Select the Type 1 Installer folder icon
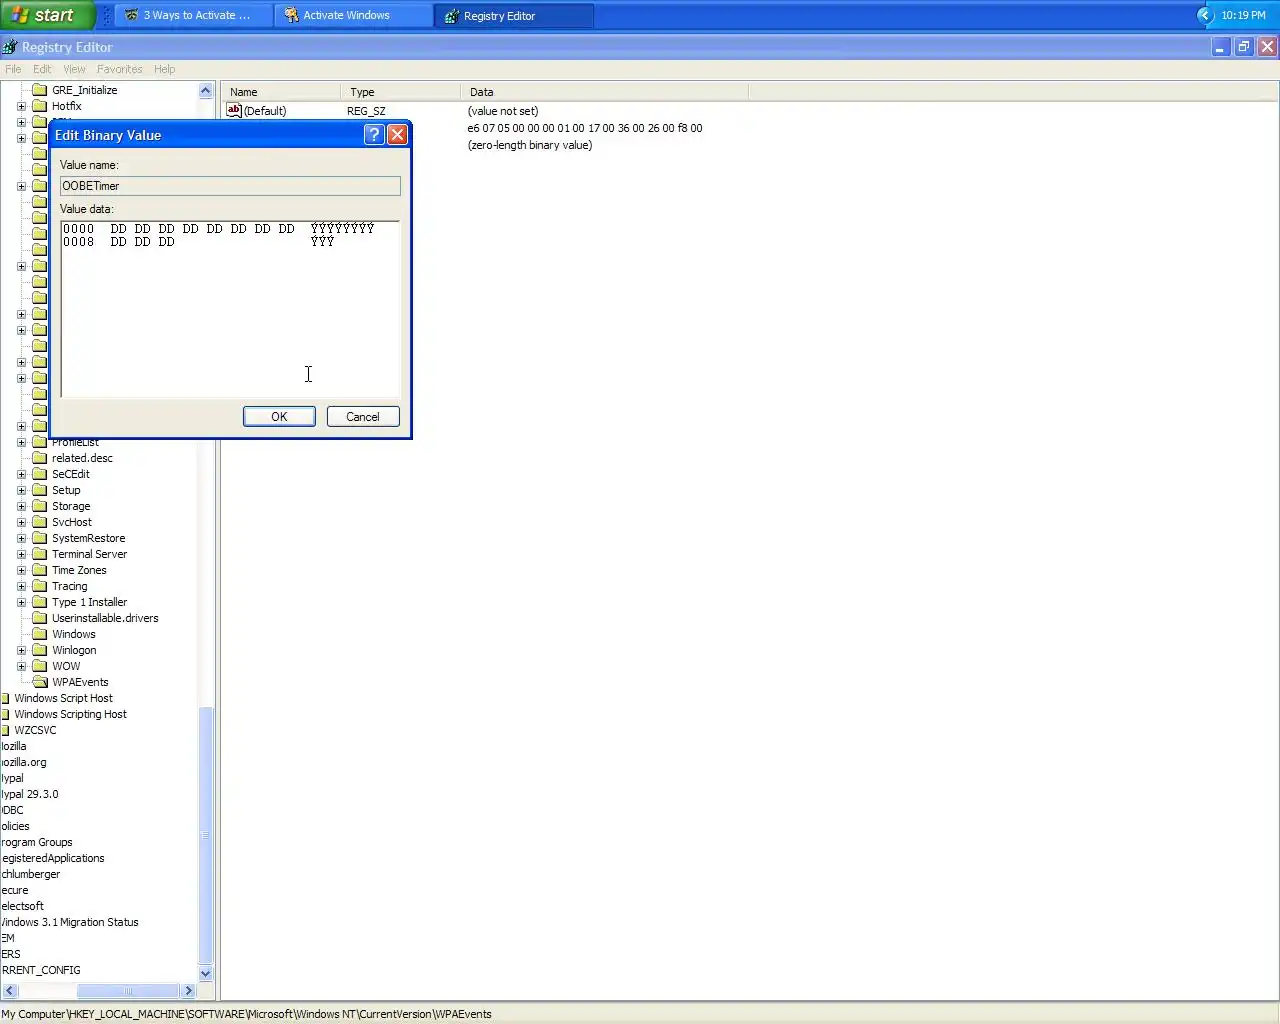Viewport: 1280px width, 1024px height. (x=40, y=602)
